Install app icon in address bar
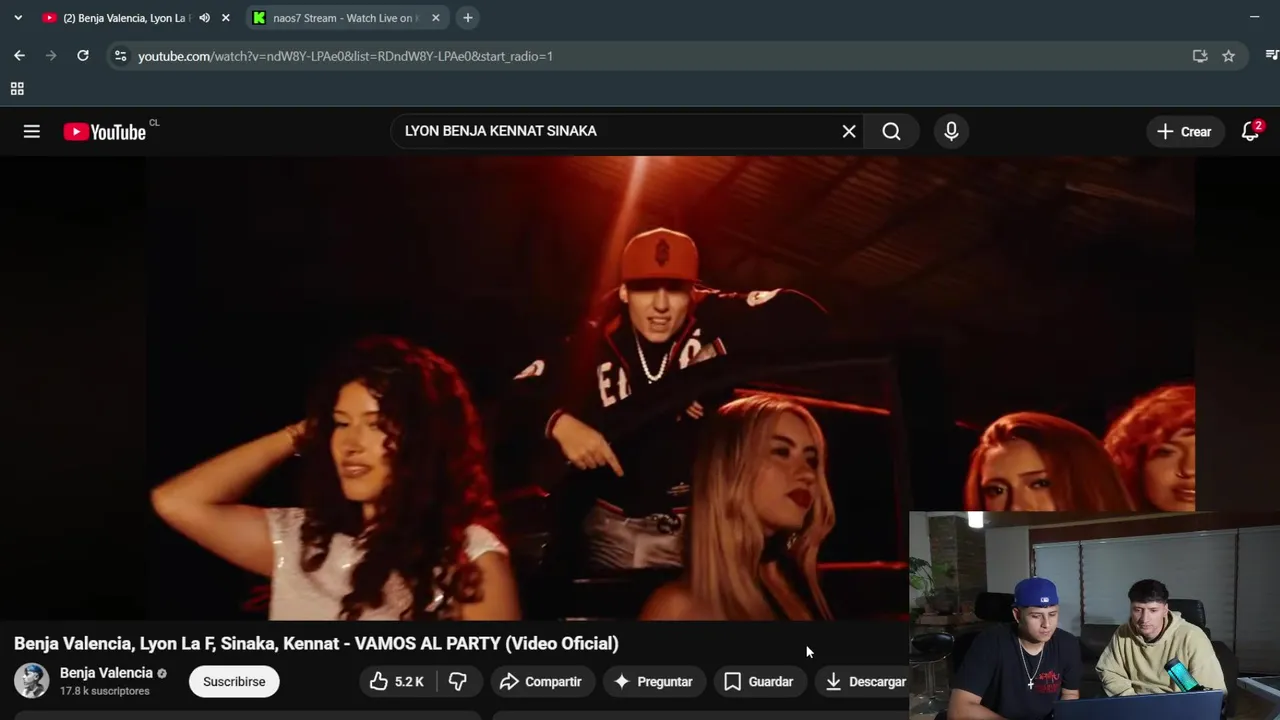The height and width of the screenshot is (720, 1280). (1200, 56)
